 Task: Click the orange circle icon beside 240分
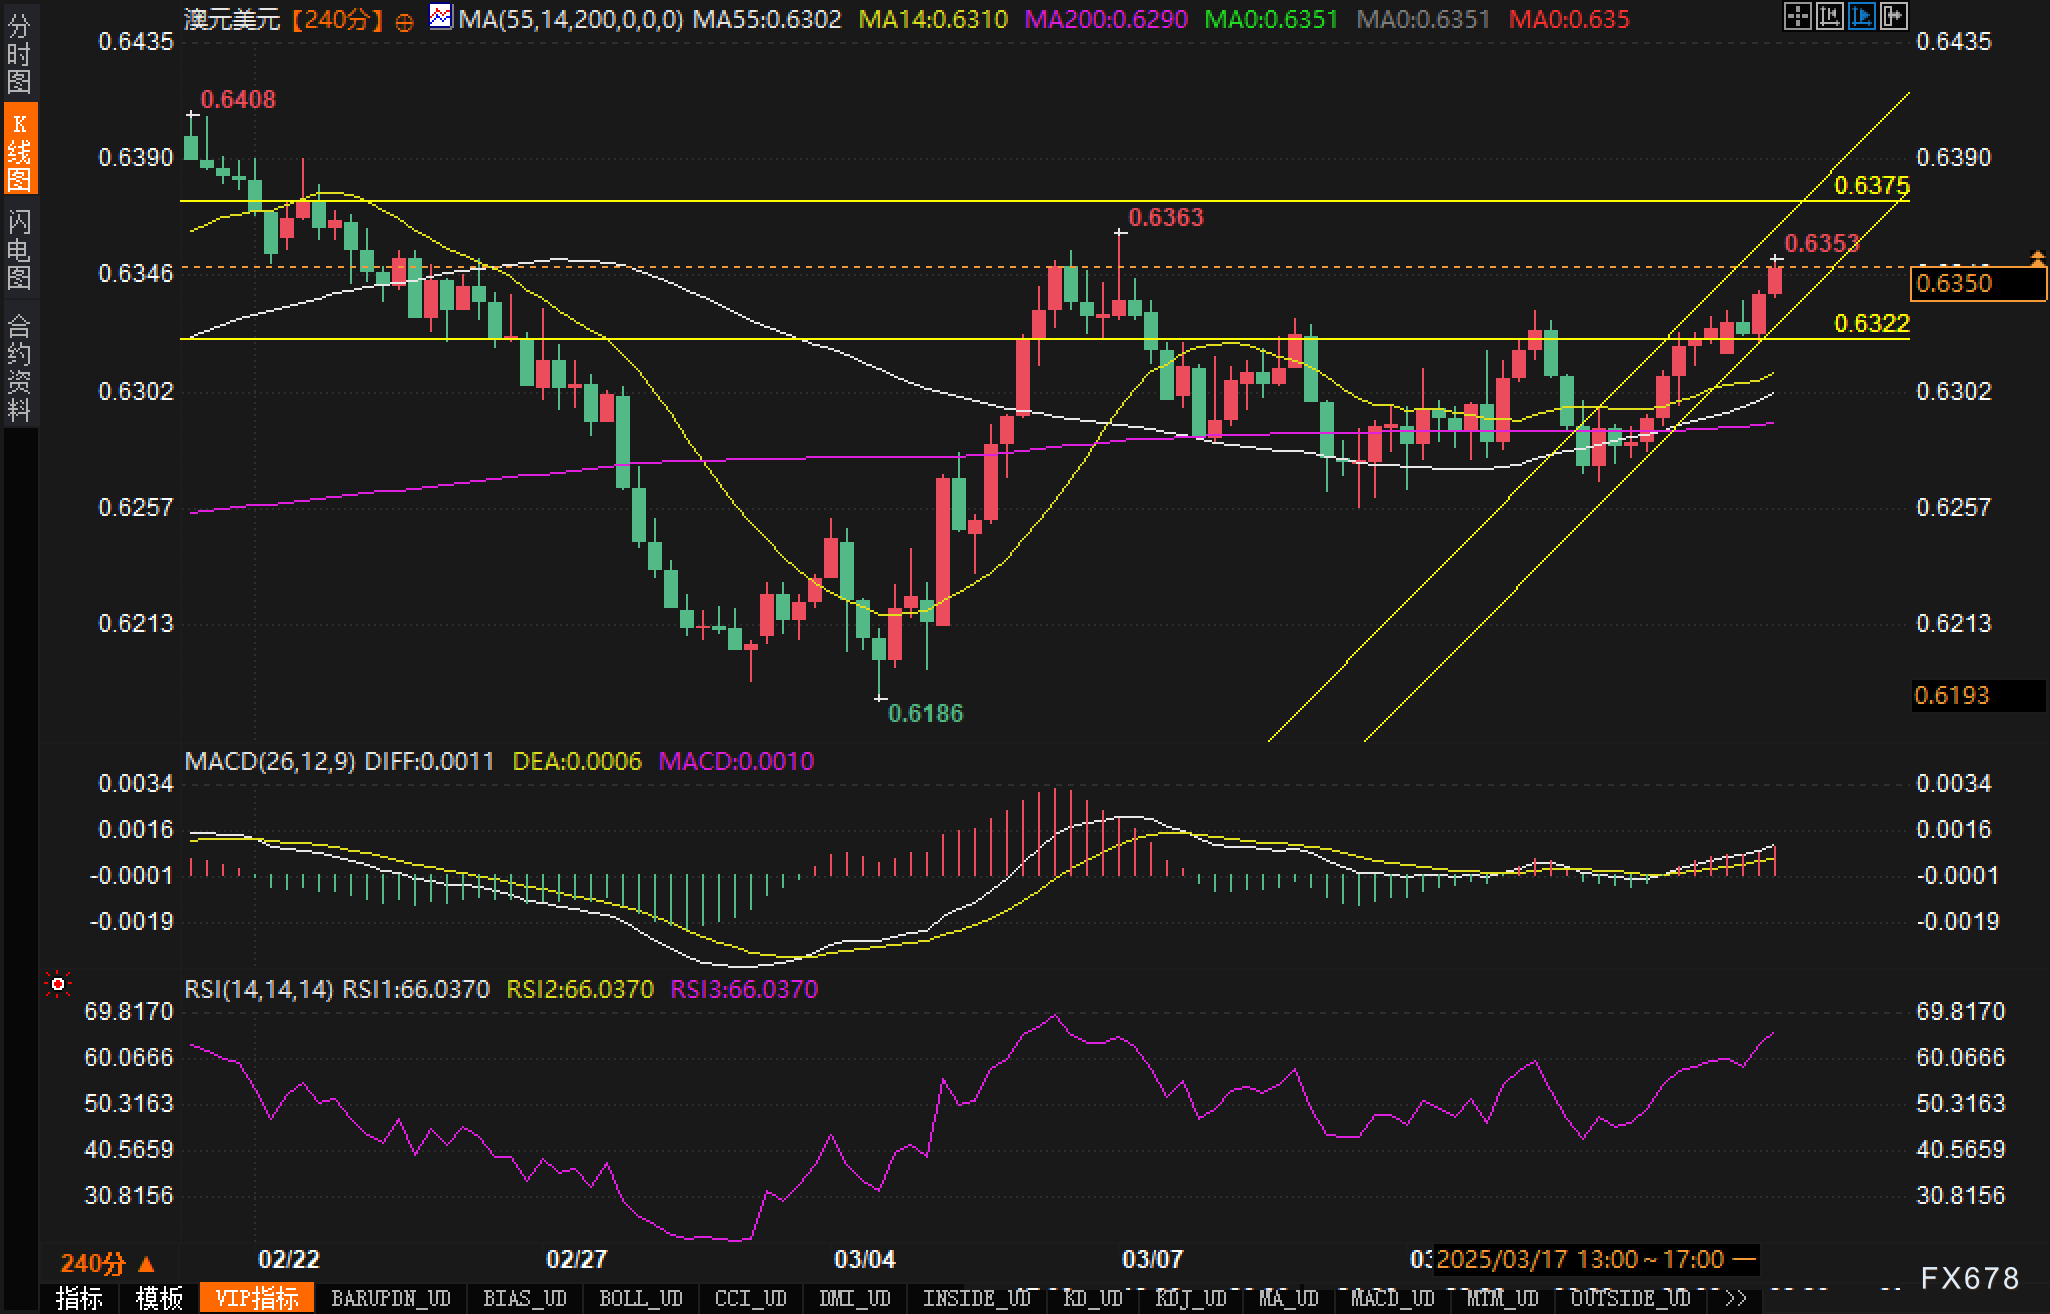tap(404, 21)
